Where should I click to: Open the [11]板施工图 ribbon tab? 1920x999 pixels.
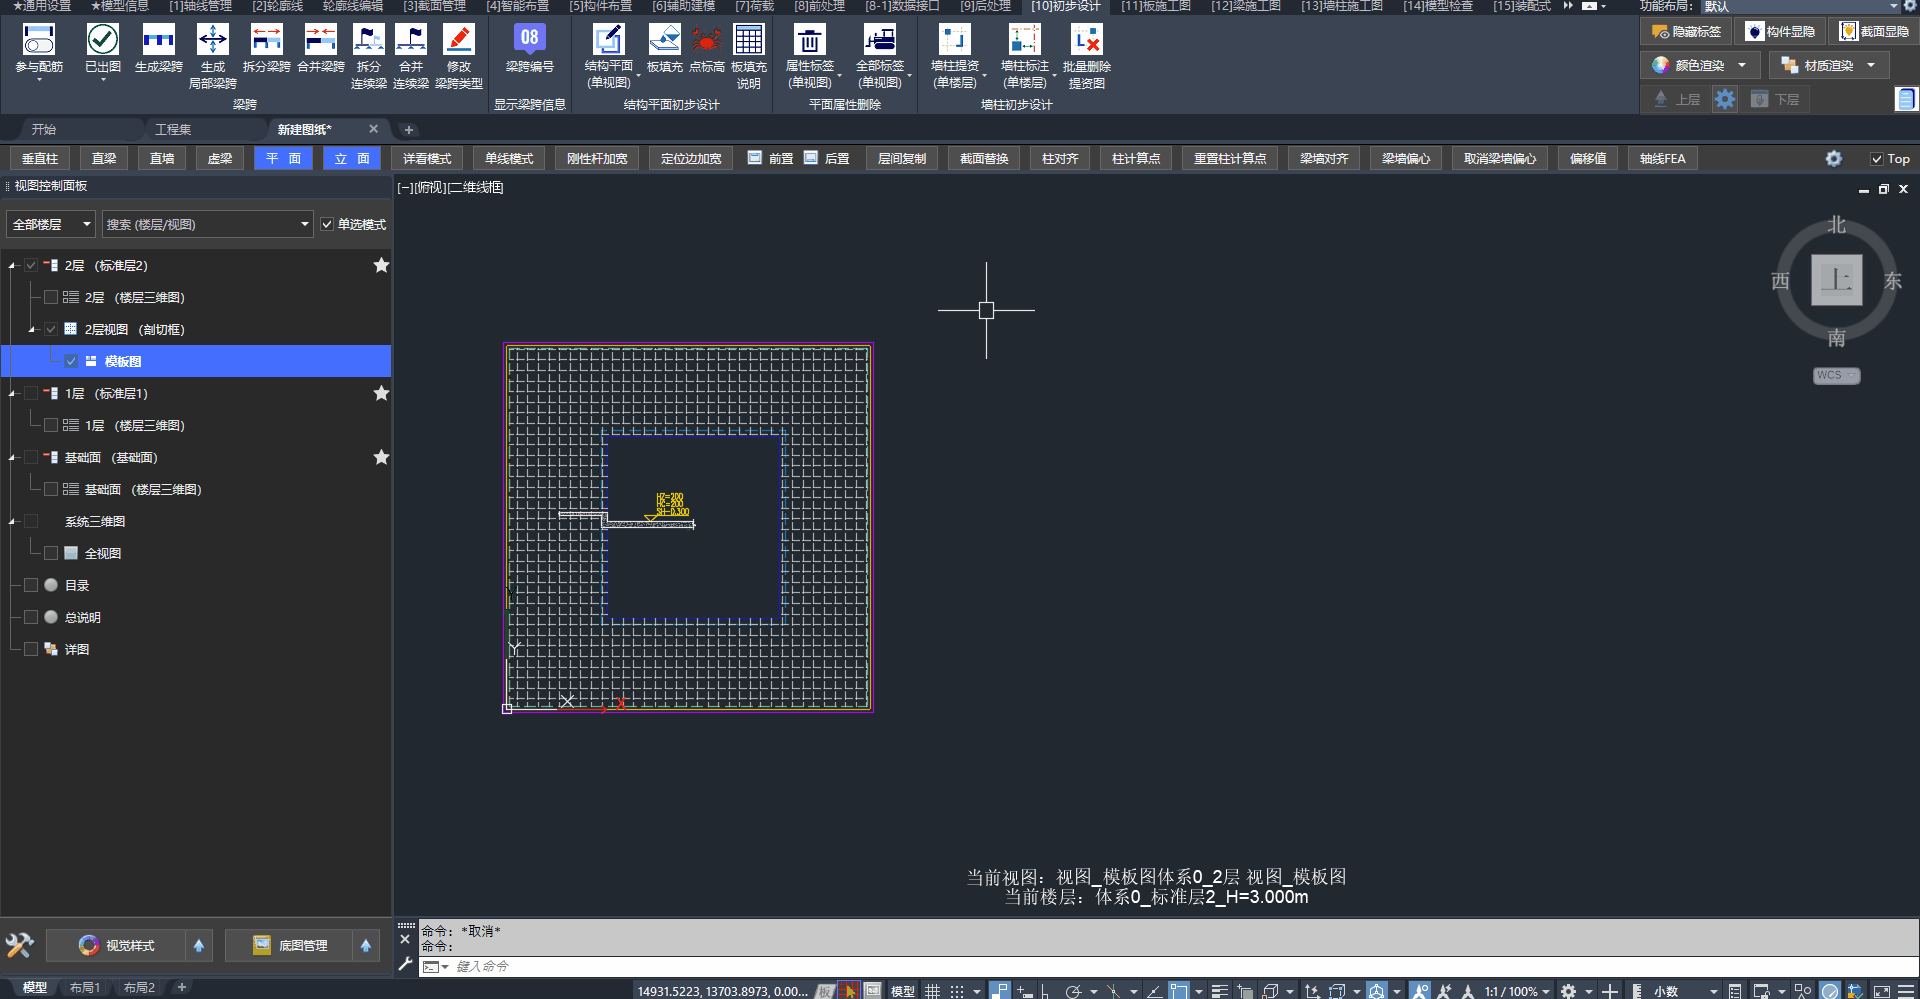click(1155, 6)
